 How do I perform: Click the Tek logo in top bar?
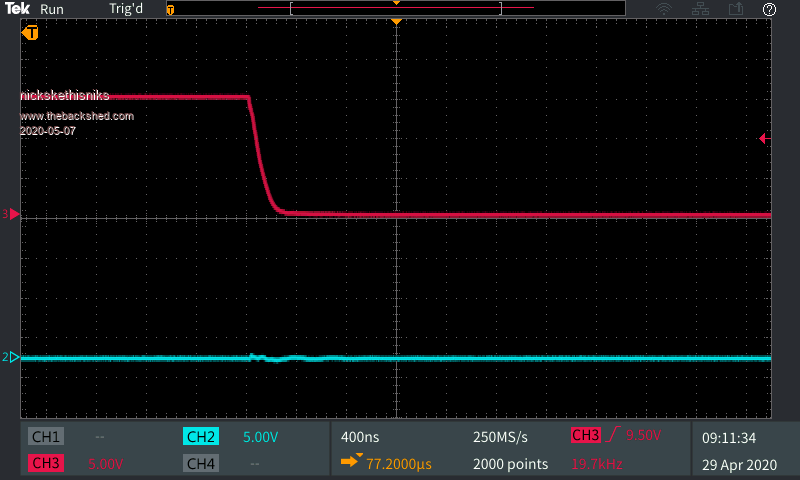click(18, 9)
